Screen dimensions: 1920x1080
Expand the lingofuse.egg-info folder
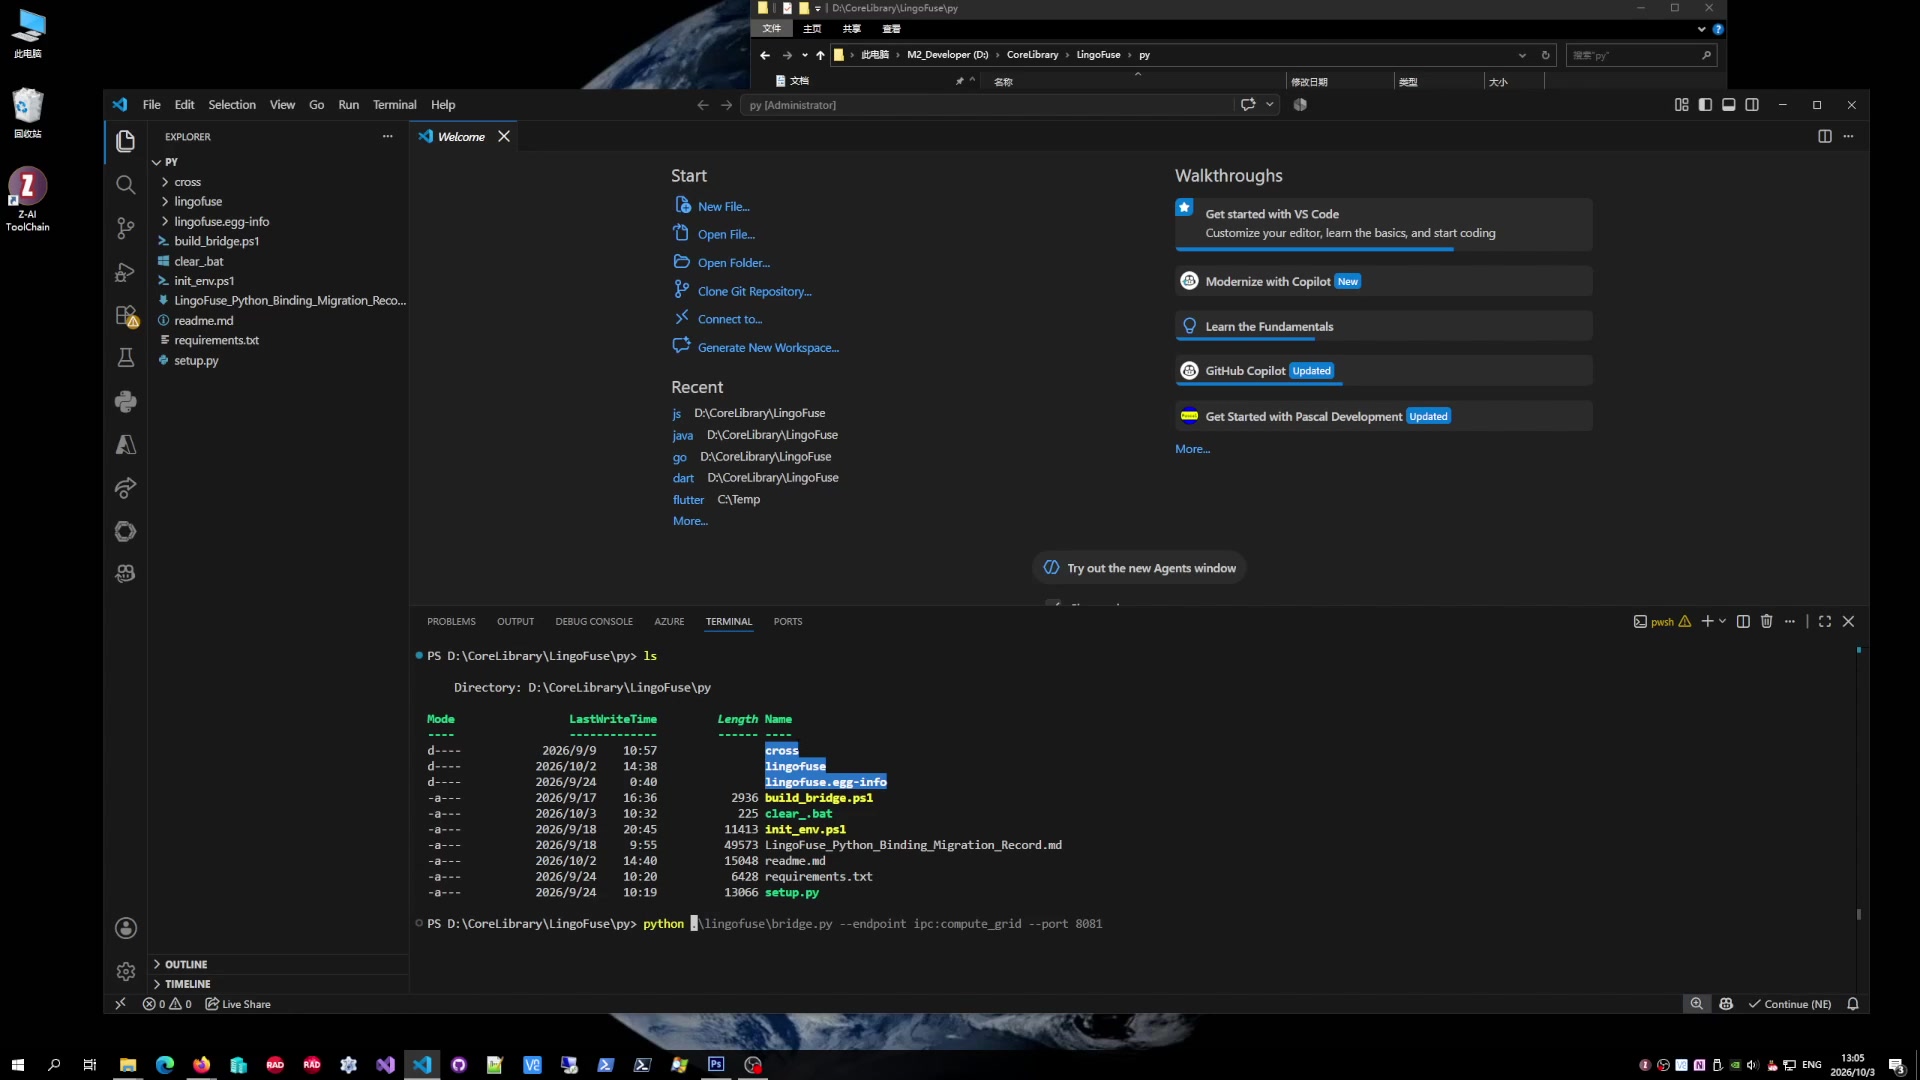278,222
